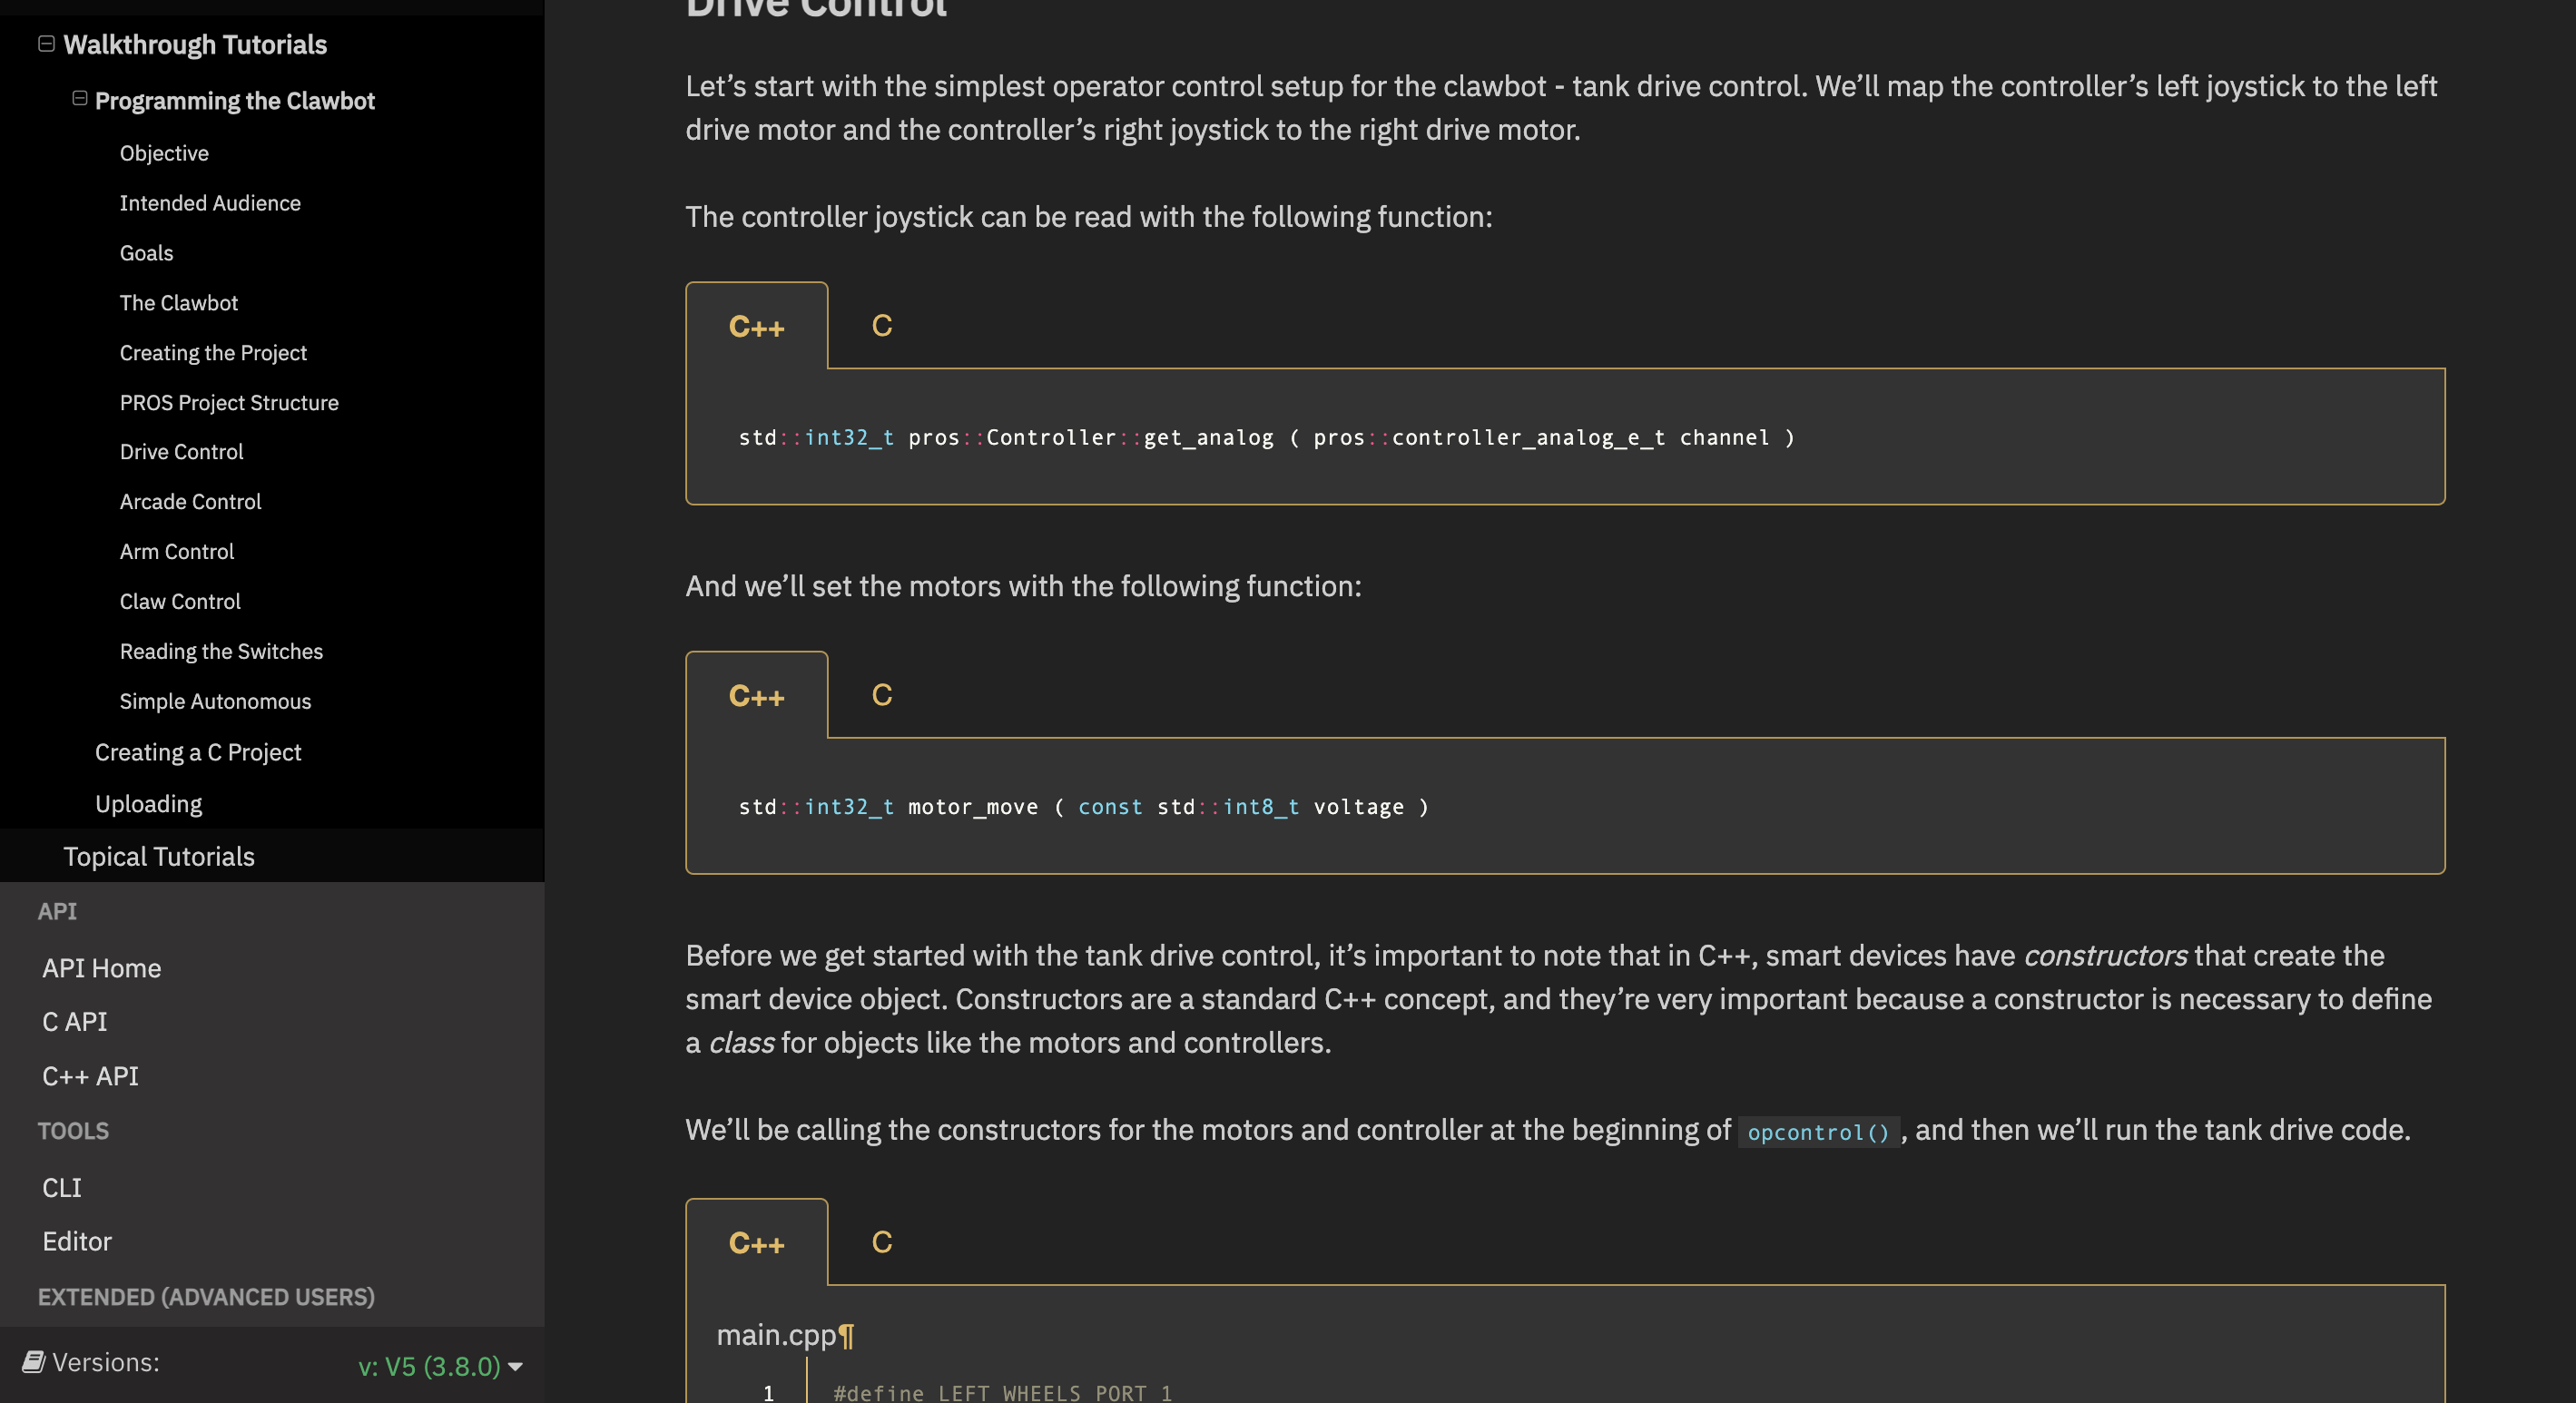The width and height of the screenshot is (2576, 1403).
Task: Open the CLI tools page
Action: pos(62,1187)
